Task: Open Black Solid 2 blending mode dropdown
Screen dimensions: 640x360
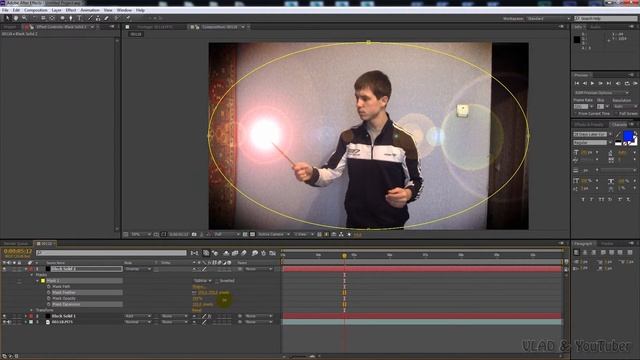Action: pyautogui.click(x=138, y=269)
